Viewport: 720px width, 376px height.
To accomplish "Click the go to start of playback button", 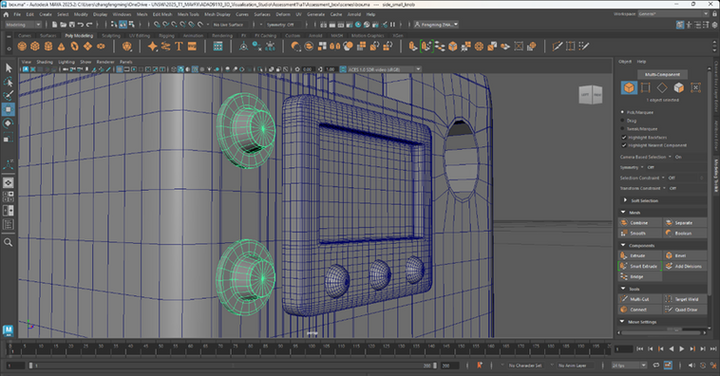I will [x=640, y=349].
